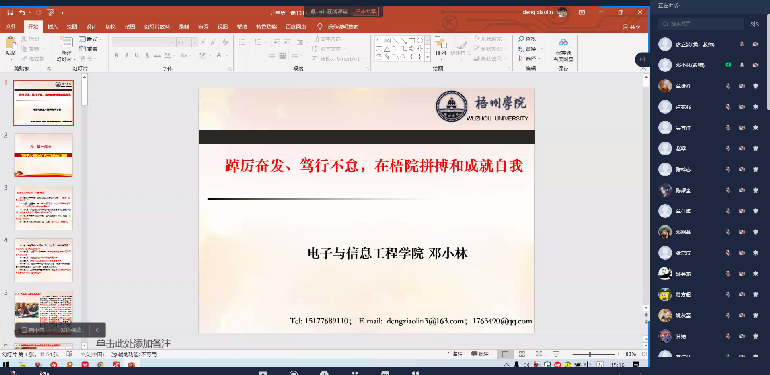770x375 pixels.
Task: Toggle Bold formatting
Action: point(116,55)
